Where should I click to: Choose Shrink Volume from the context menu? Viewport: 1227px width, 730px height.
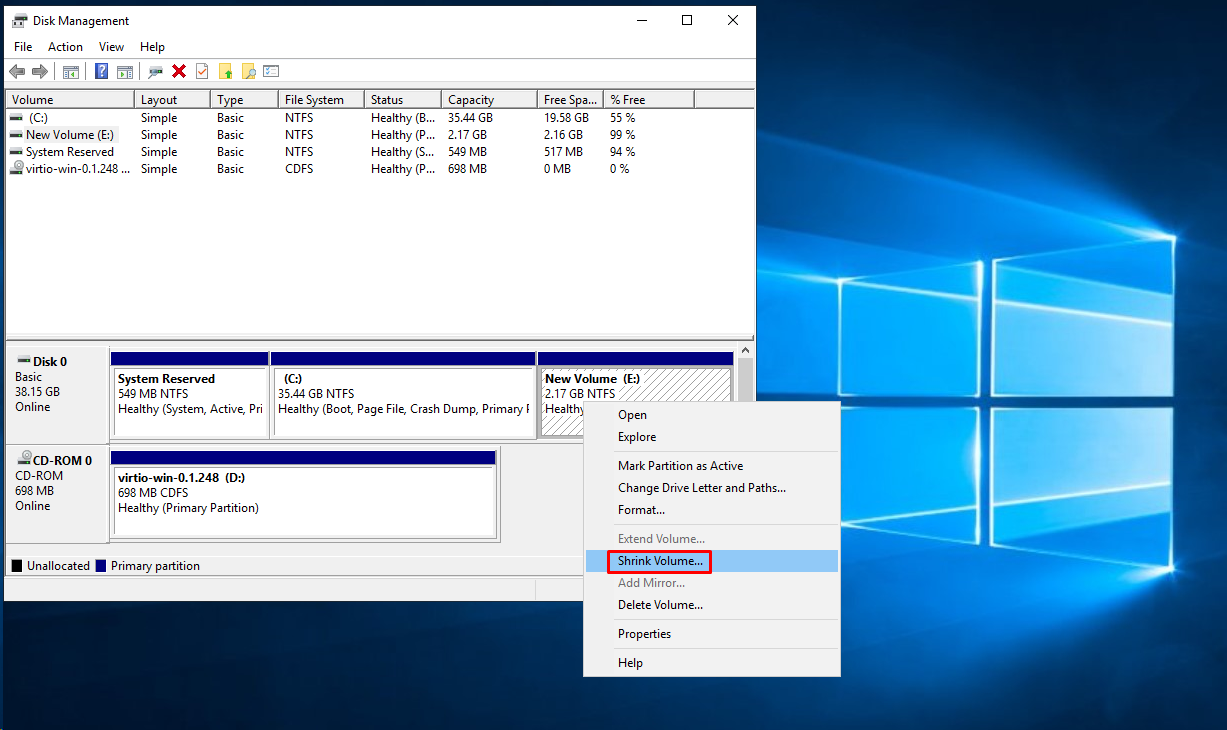[659, 561]
